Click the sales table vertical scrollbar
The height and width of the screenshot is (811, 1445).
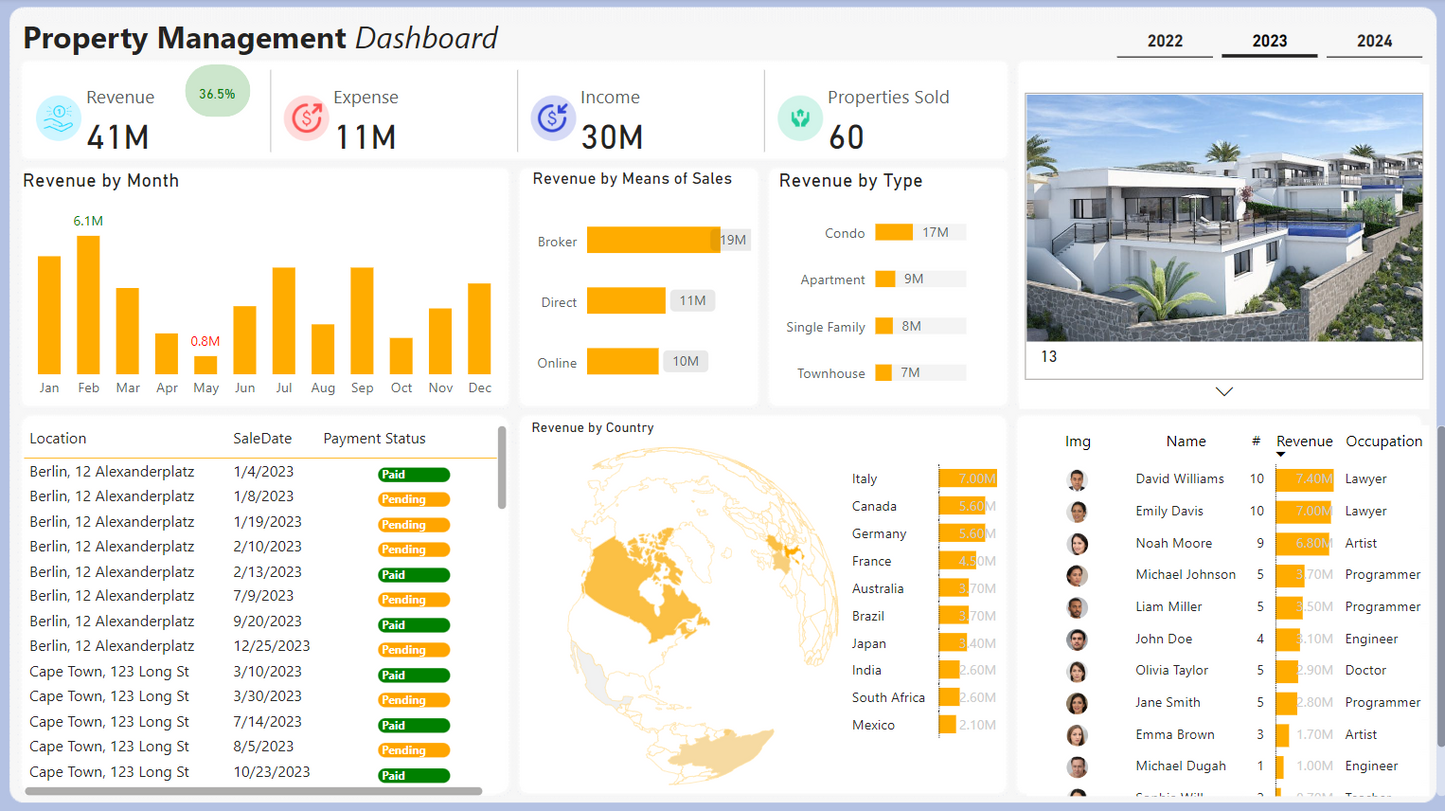[501, 468]
